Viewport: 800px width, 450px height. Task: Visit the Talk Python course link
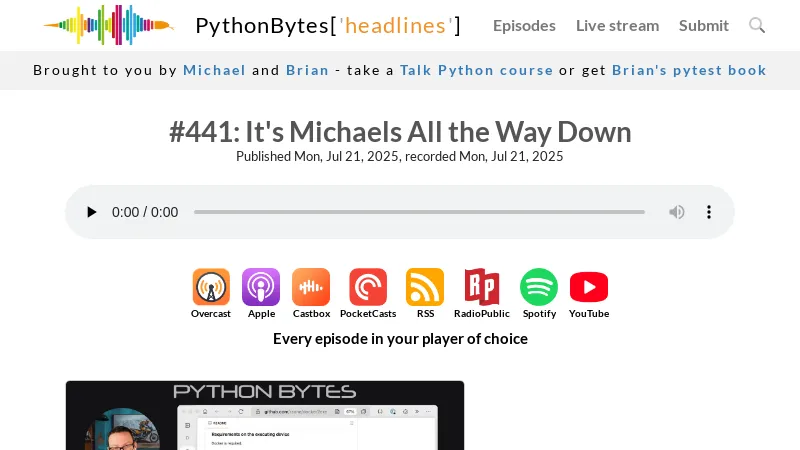pyautogui.click(x=476, y=70)
